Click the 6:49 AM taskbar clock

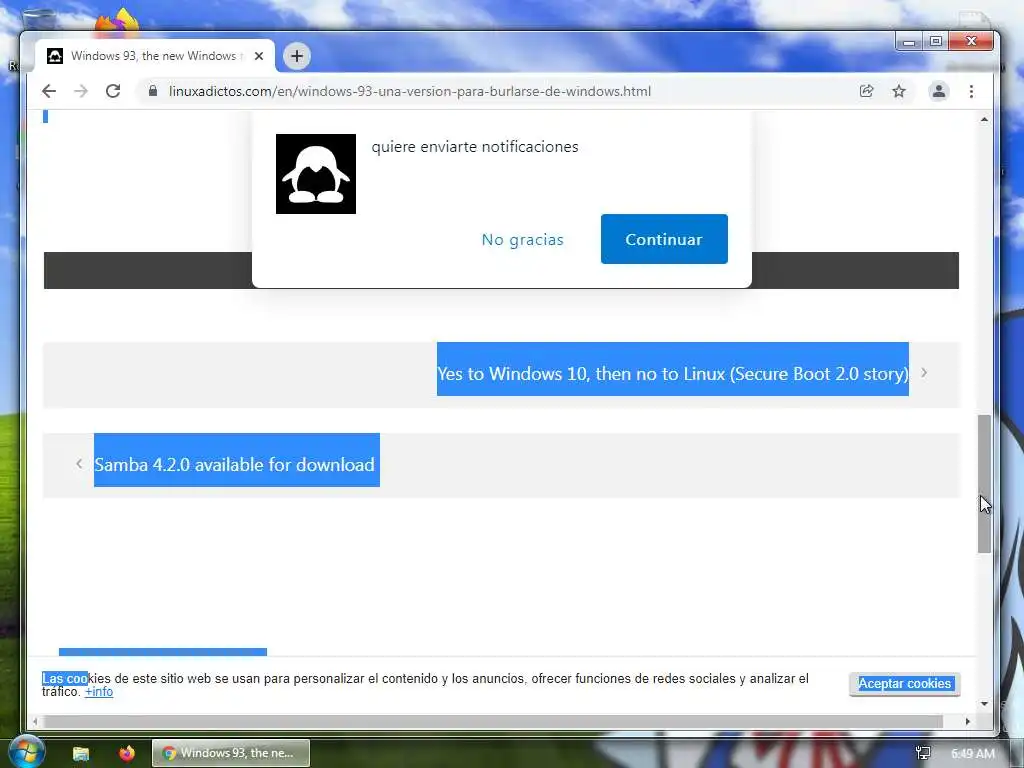pyautogui.click(x=973, y=753)
